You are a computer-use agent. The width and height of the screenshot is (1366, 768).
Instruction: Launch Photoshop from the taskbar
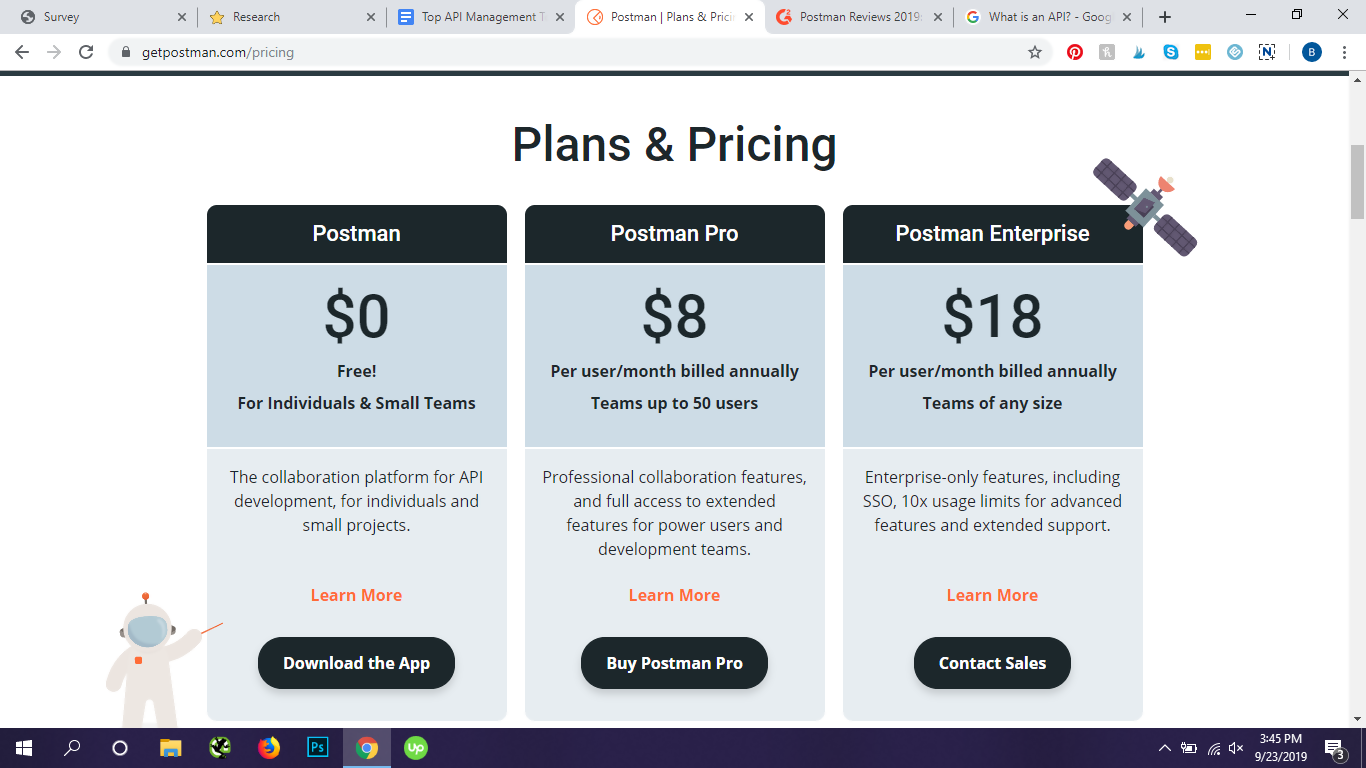pos(318,747)
